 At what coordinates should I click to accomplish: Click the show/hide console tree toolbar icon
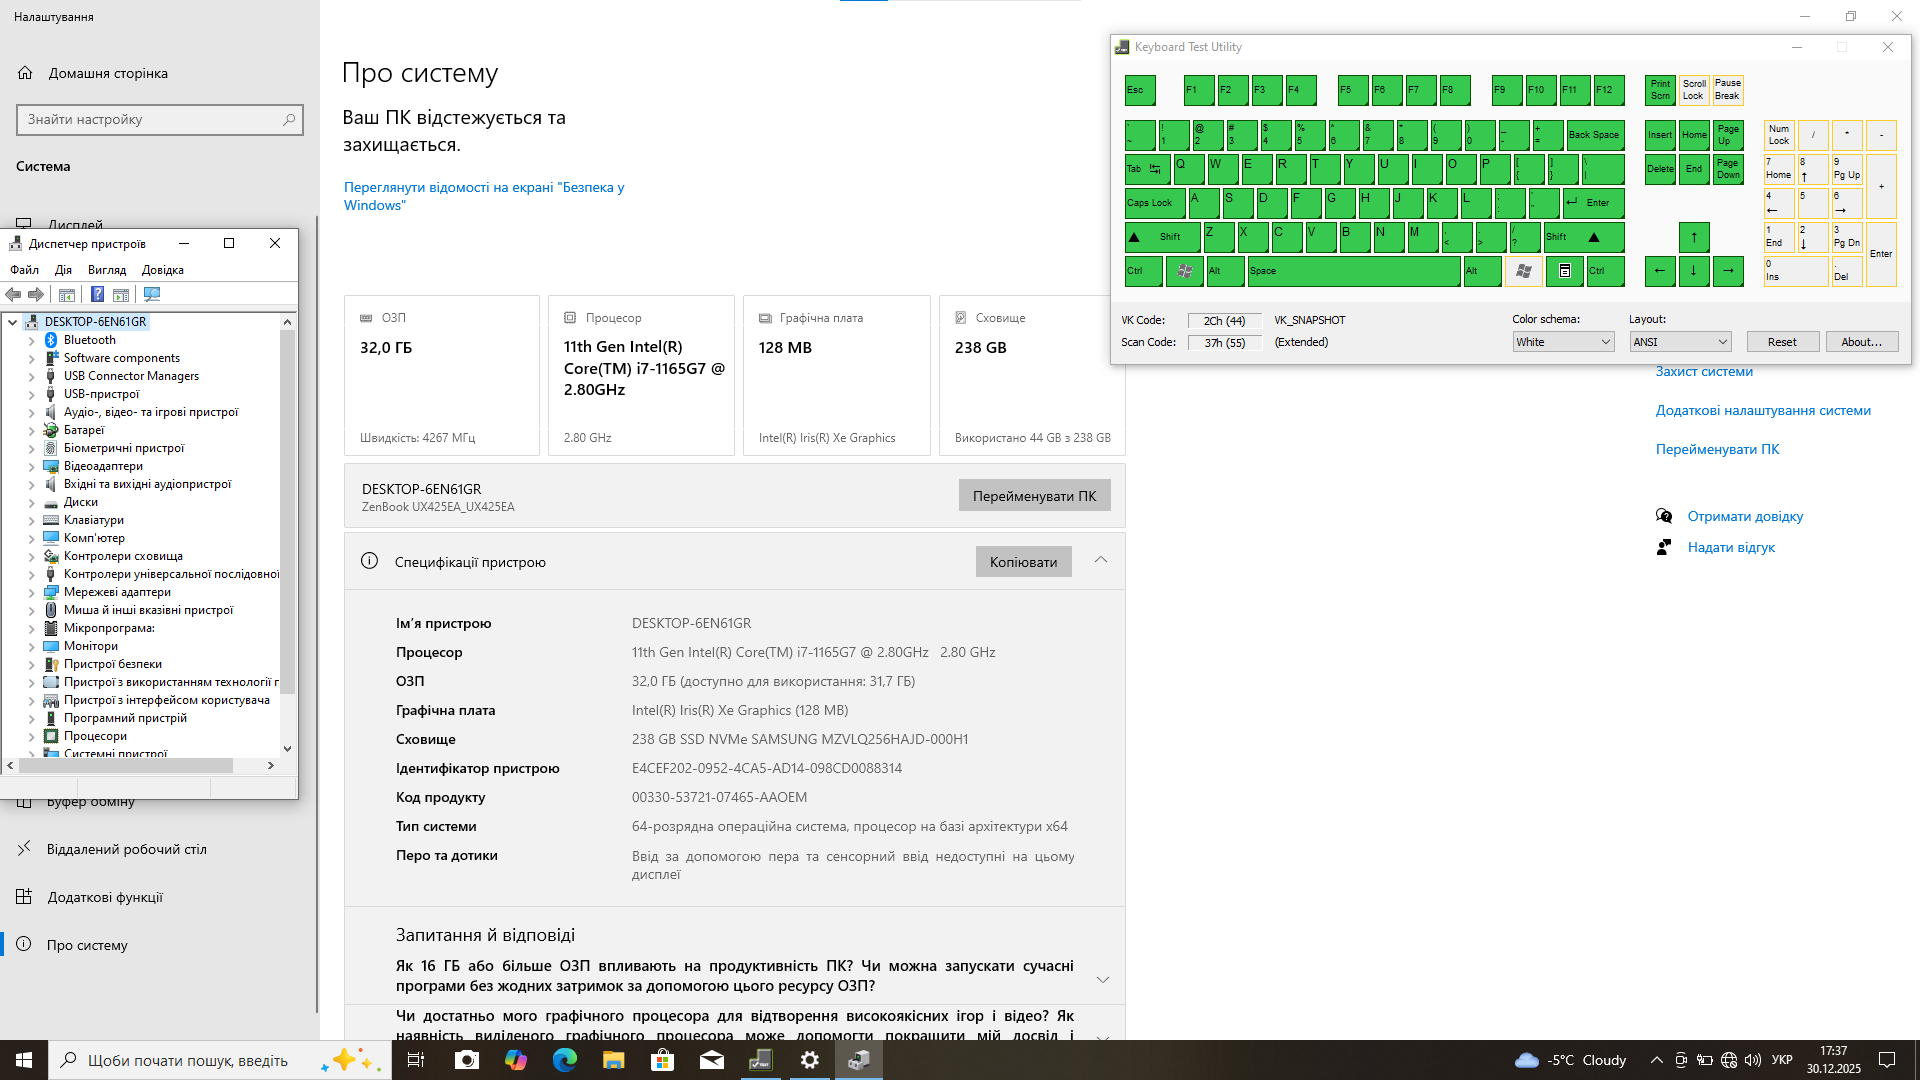(x=67, y=294)
